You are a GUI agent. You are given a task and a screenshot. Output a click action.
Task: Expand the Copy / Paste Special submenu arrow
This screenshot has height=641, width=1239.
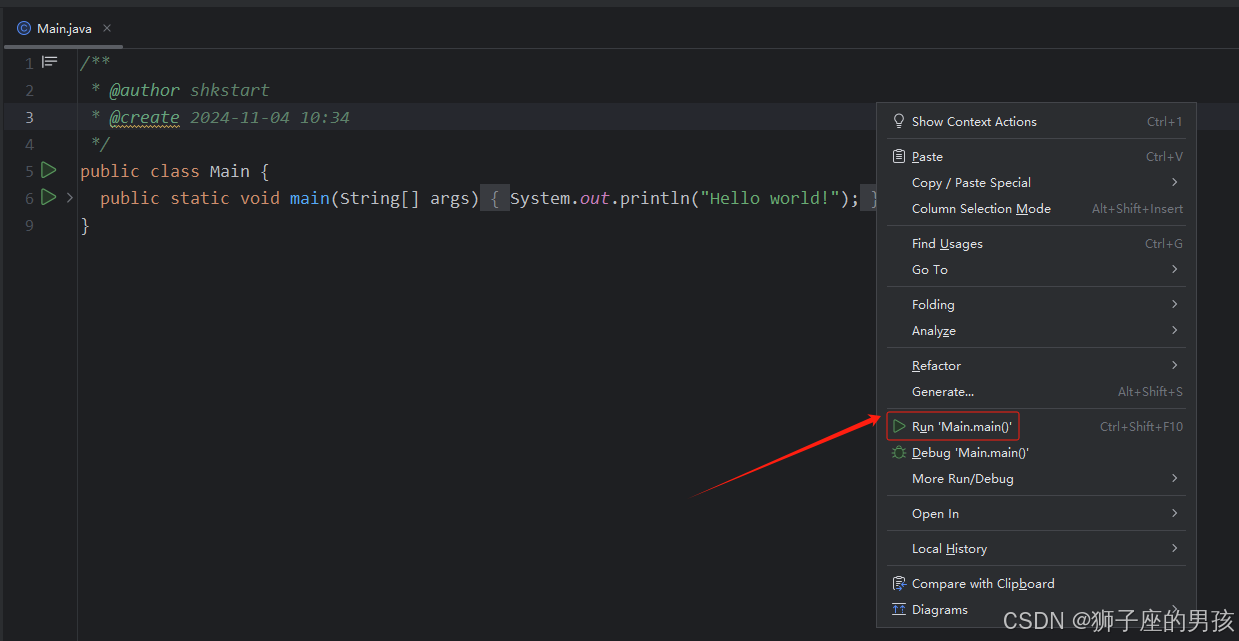[1174, 182]
